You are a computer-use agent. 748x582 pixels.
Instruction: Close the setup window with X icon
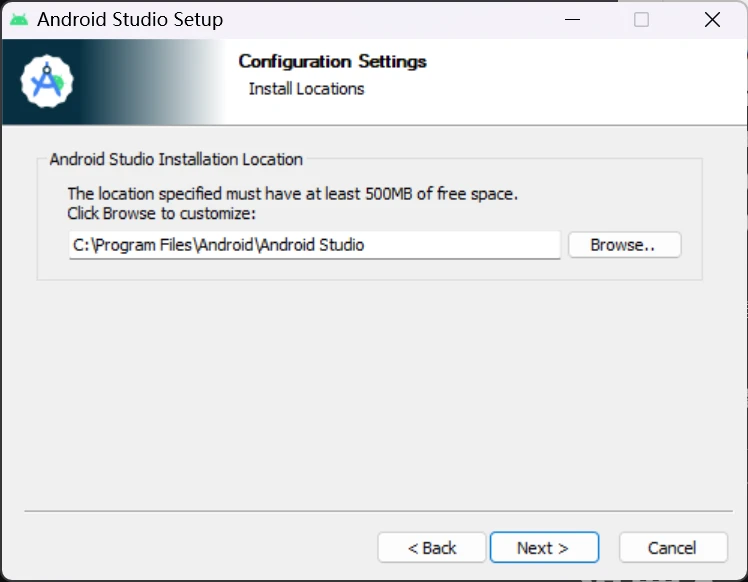coord(712,19)
